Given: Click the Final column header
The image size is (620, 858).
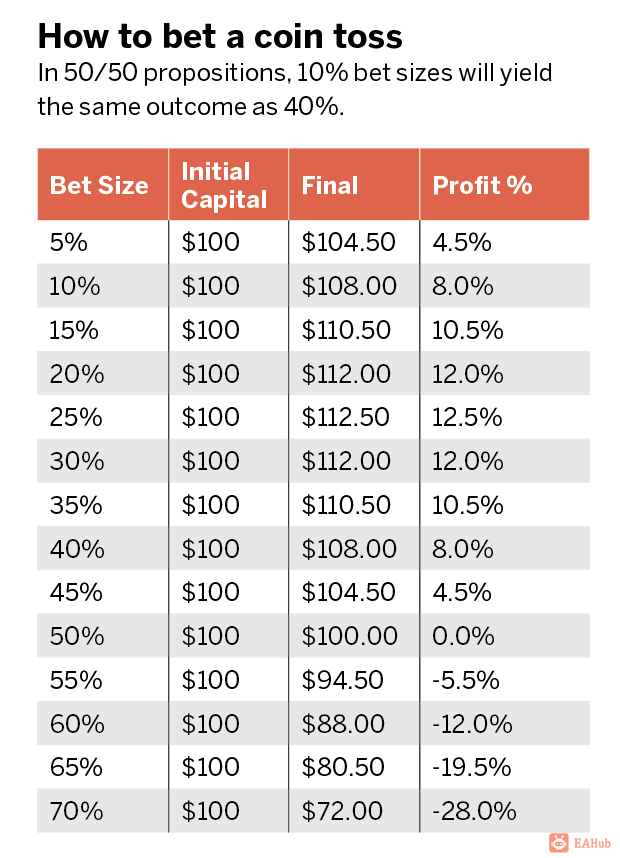Looking at the screenshot, I should click(x=330, y=185).
